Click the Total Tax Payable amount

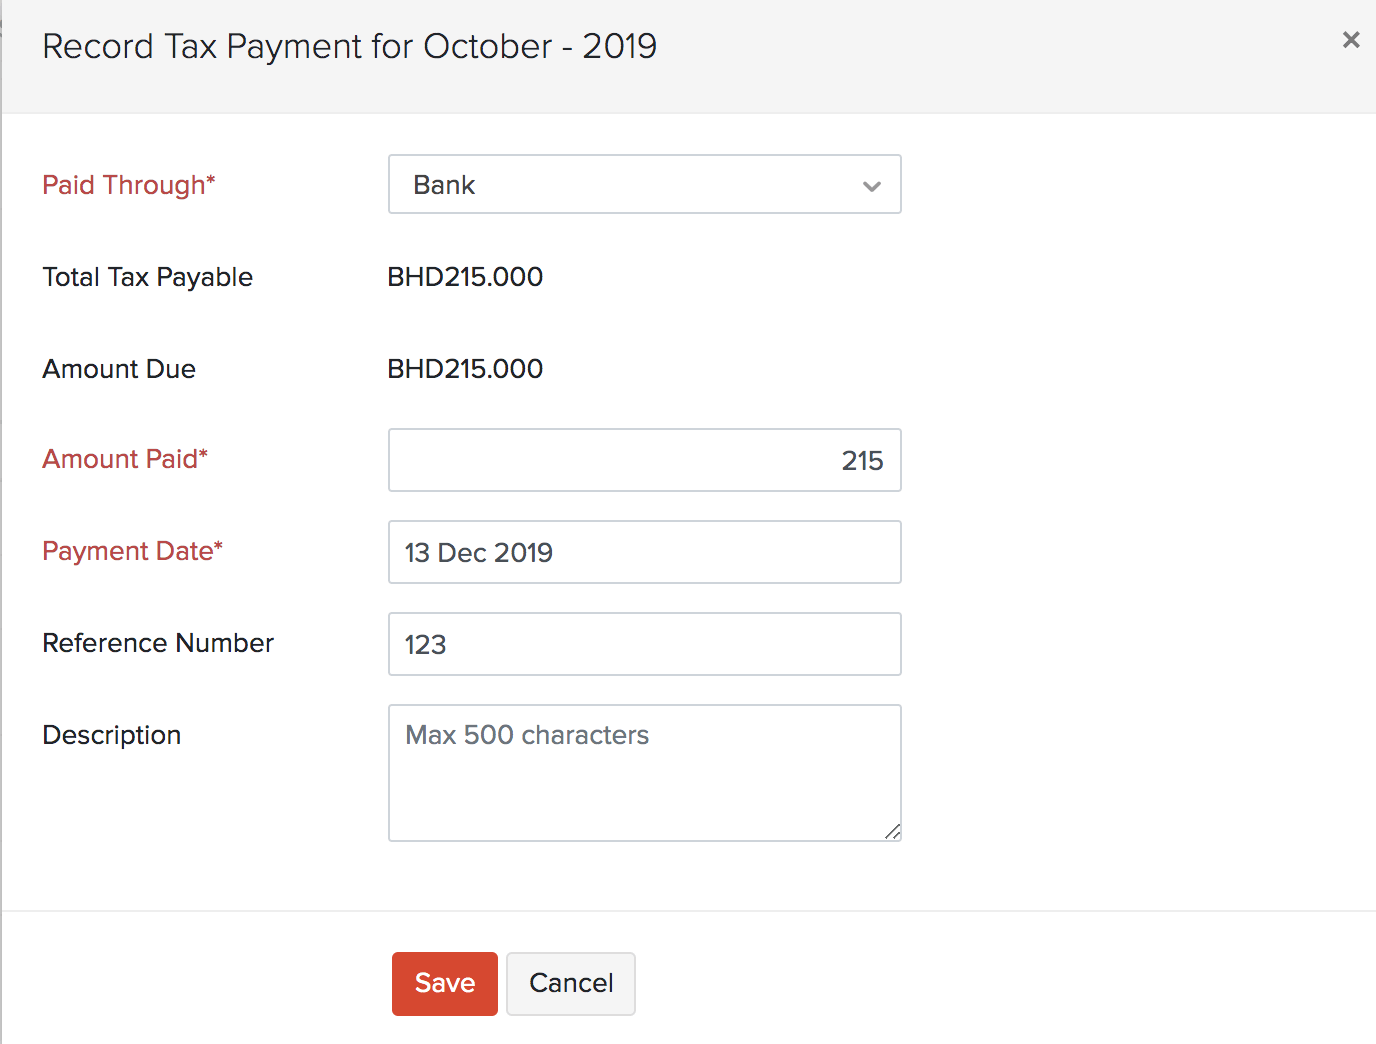tap(465, 277)
